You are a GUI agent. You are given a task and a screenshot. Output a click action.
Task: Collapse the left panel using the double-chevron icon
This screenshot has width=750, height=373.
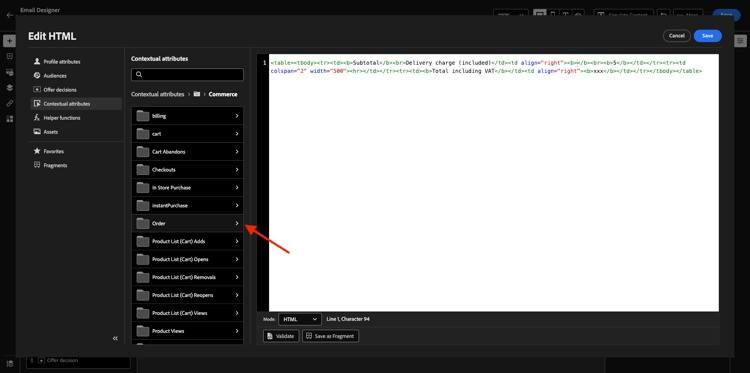(x=115, y=338)
